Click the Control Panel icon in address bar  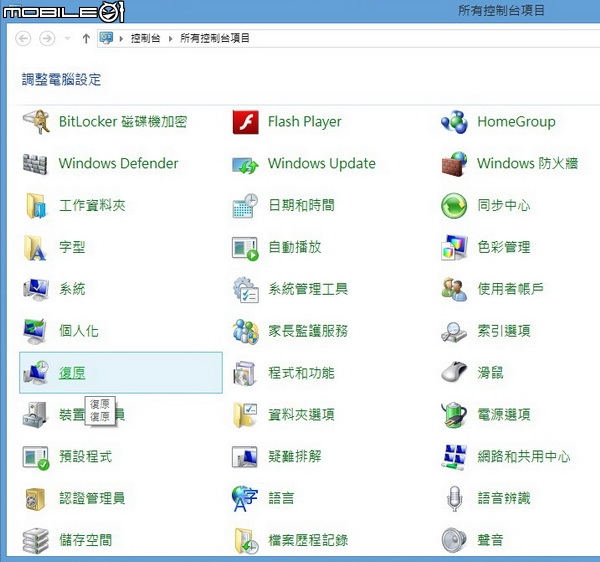pyautogui.click(x=106, y=38)
